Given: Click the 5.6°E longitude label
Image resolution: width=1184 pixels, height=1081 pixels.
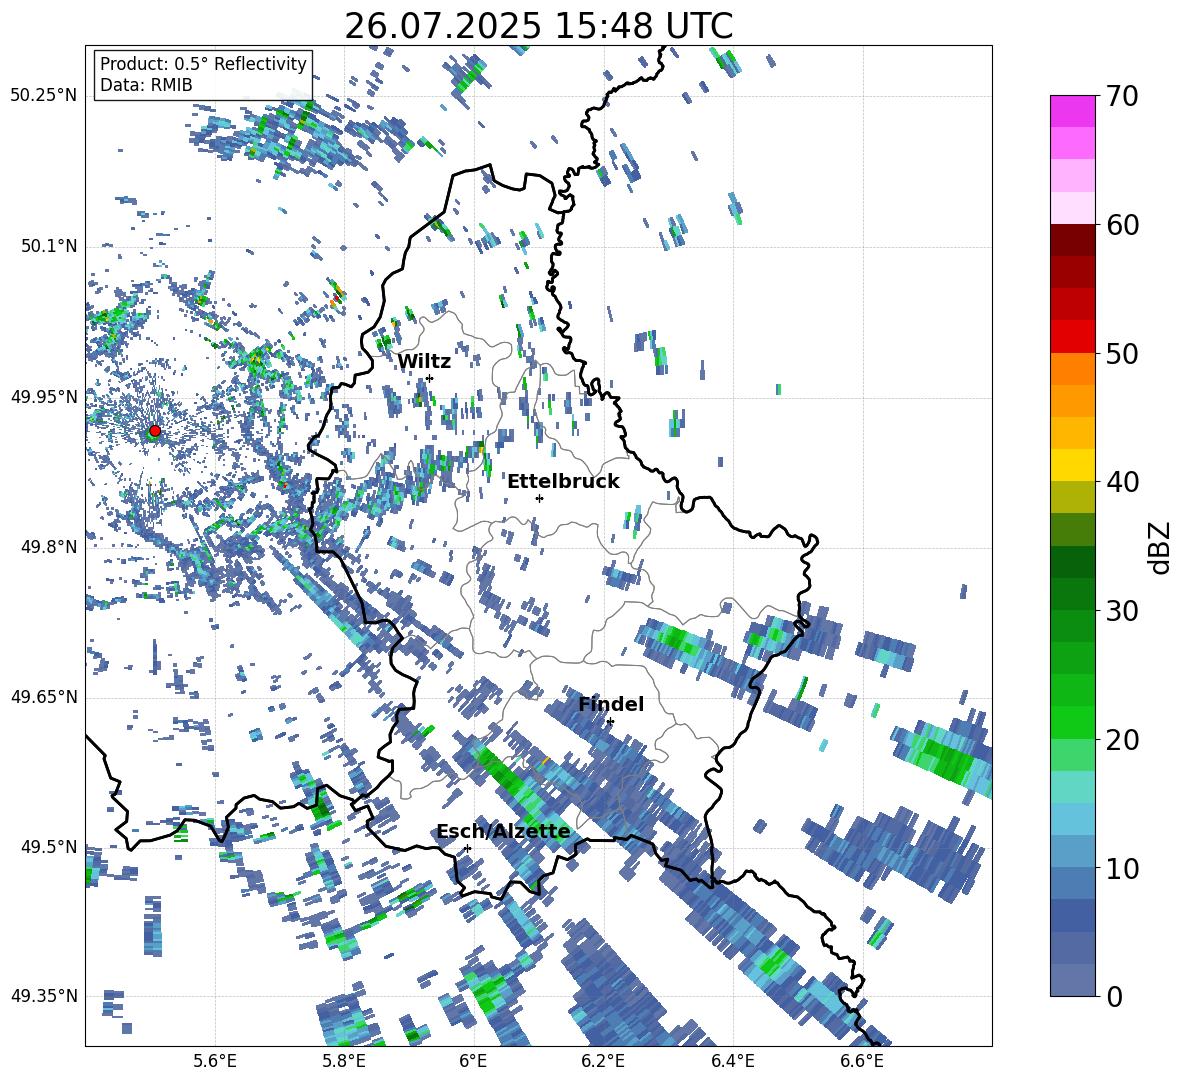Looking at the screenshot, I should [215, 1062].
